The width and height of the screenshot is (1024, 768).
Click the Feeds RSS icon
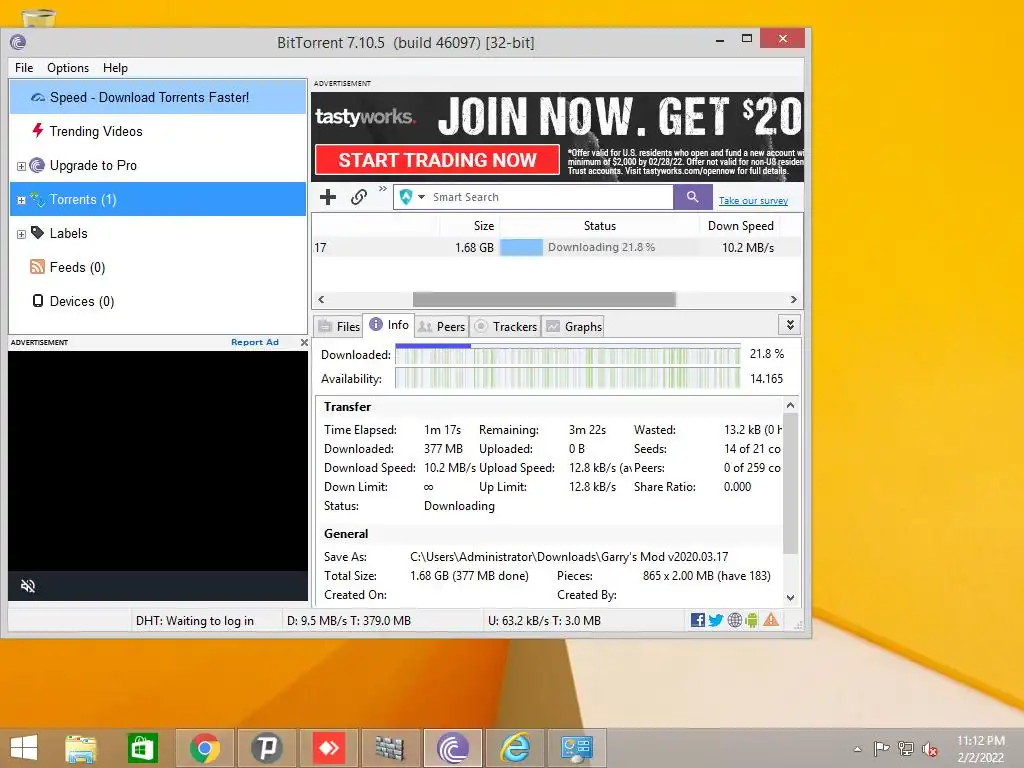(37, 266)
